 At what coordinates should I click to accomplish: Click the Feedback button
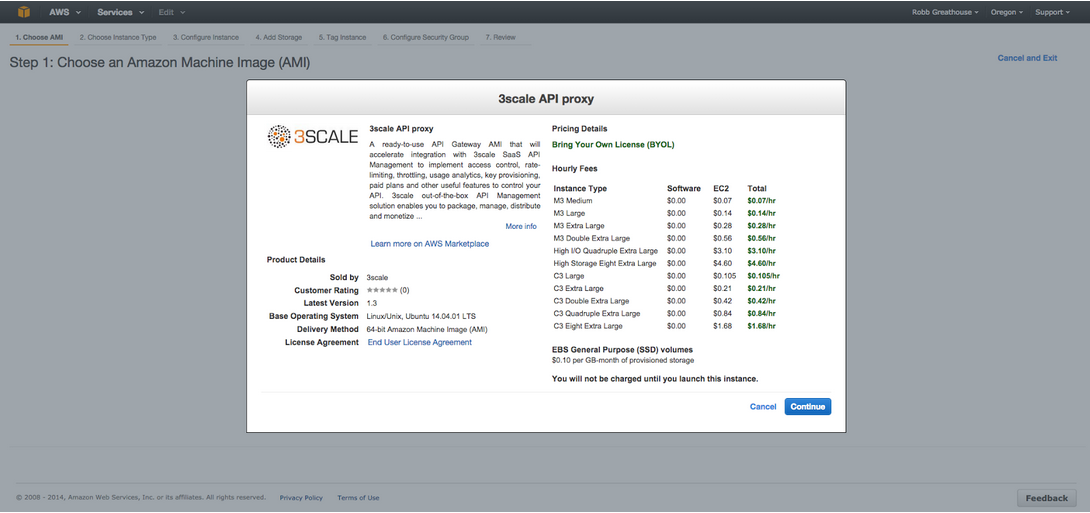click(x=1046, y=498)
